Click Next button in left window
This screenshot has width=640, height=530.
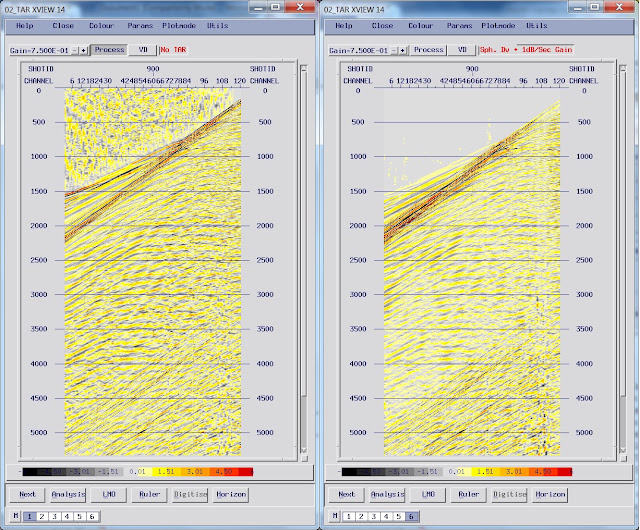point(27,494)
